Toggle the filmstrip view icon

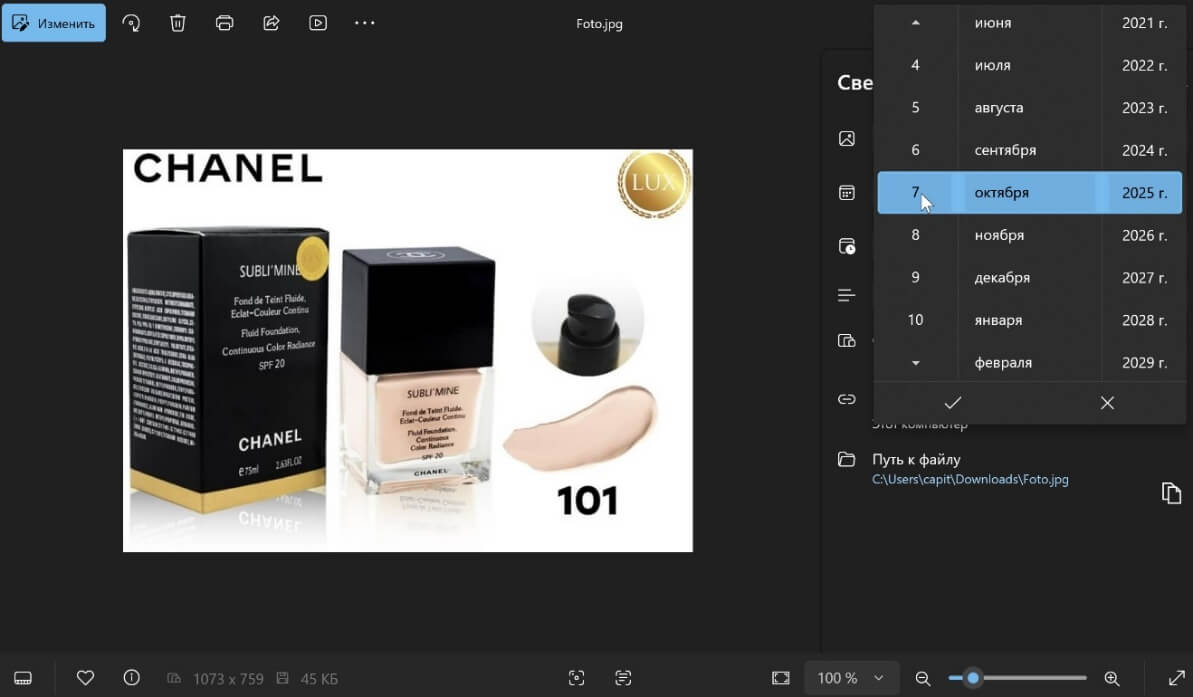[x=23, y=678]
